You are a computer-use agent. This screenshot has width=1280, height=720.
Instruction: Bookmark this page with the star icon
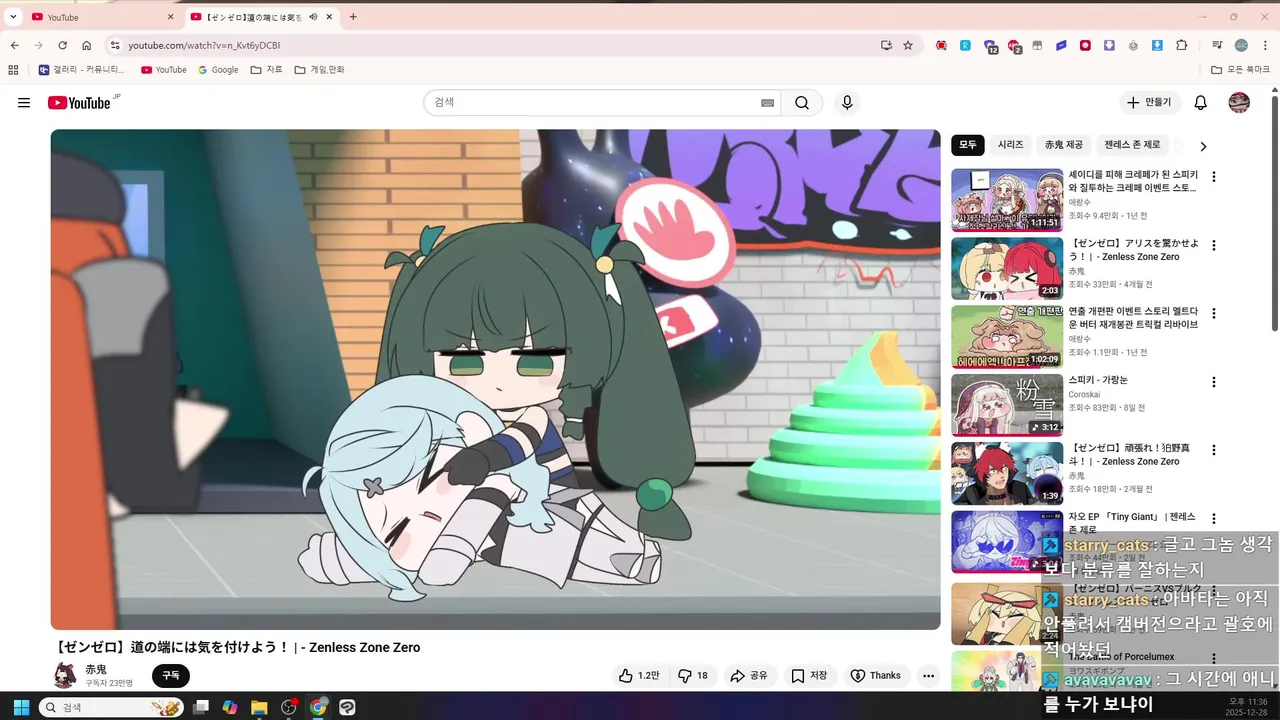(908, 45)
